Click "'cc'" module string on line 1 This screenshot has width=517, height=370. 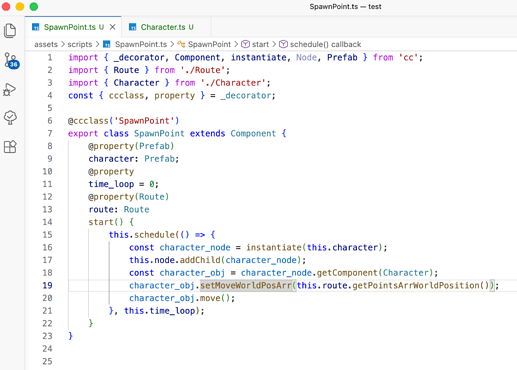click(x=408, y=57)
